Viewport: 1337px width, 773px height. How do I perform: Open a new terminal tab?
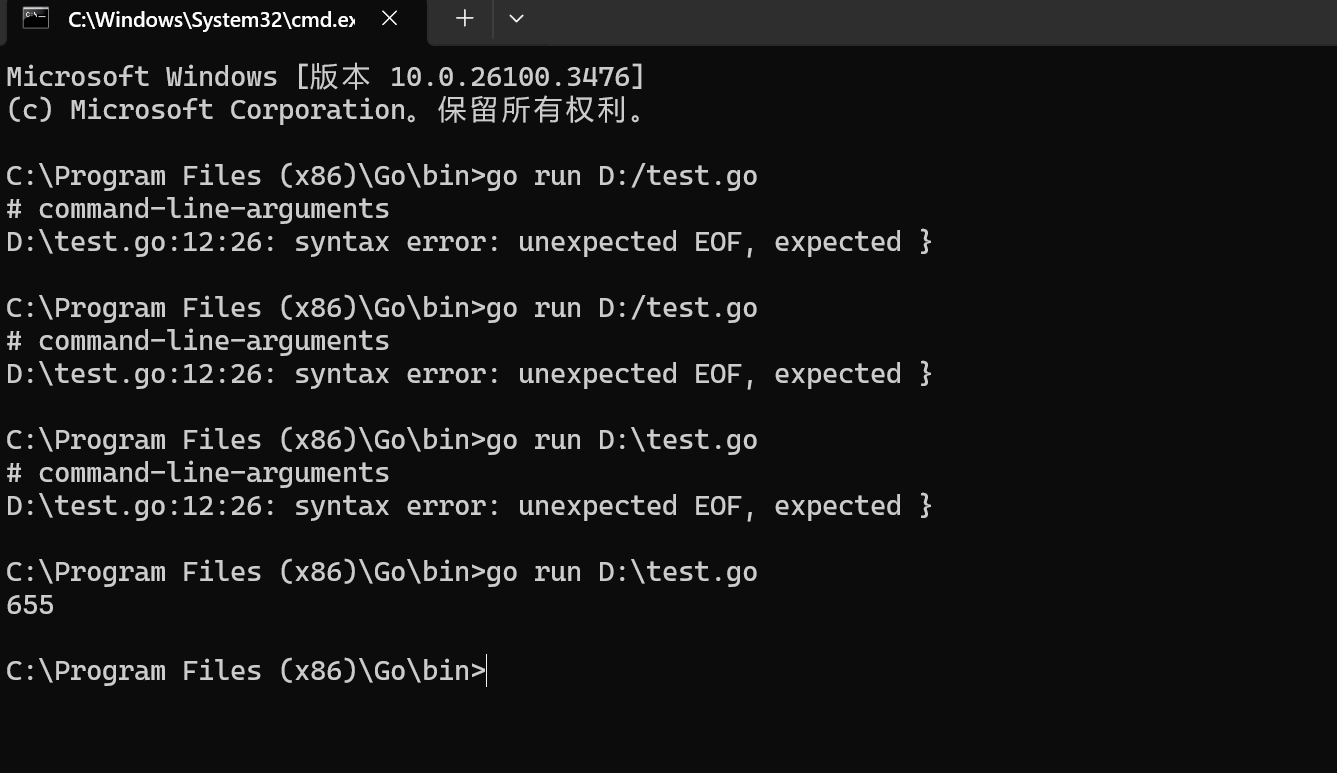click(464, 18)
